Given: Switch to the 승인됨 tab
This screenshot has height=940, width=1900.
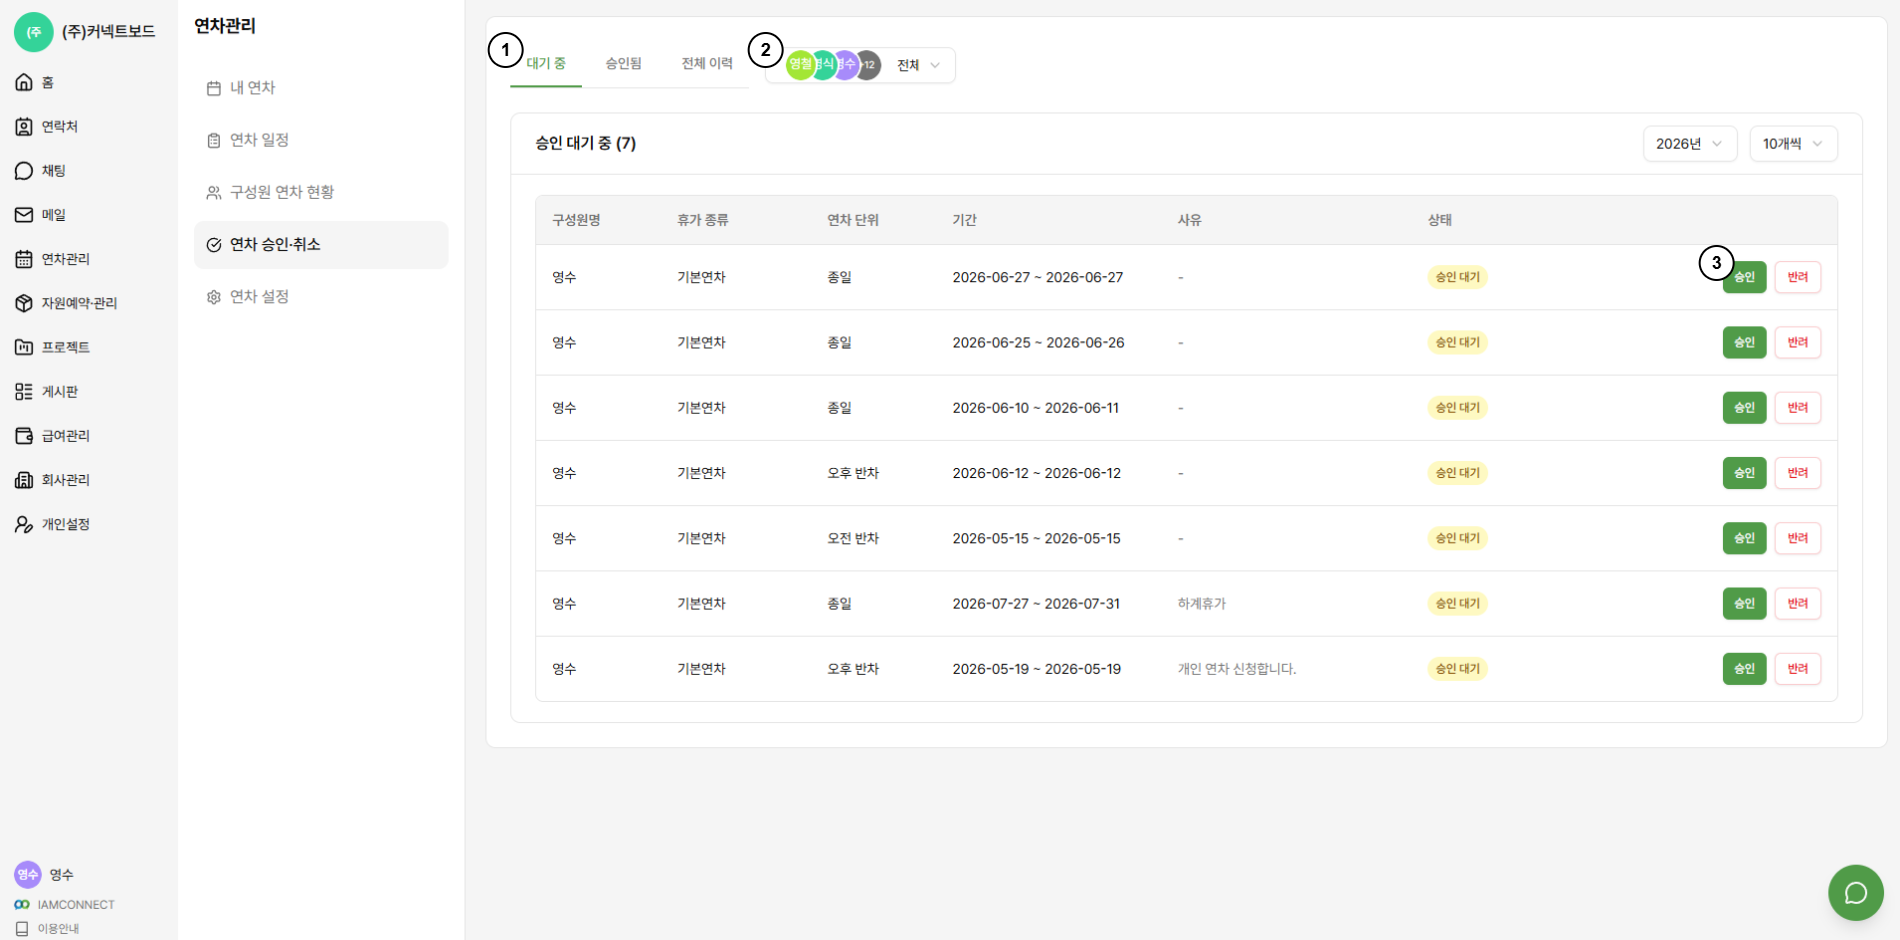Looking at the screenshot, I should point(623,63).
